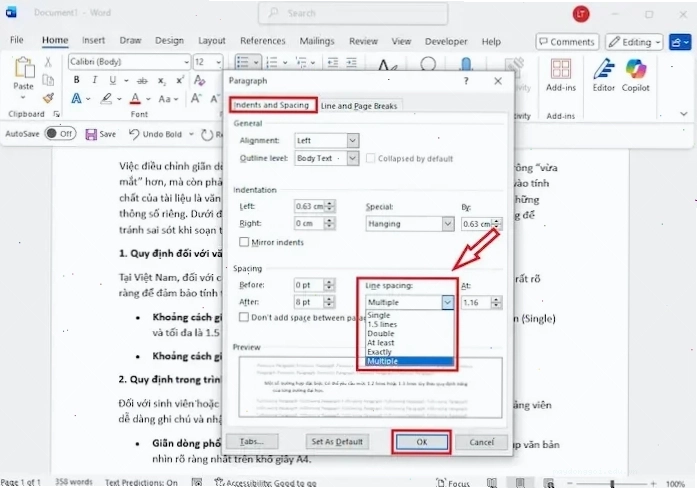Screen dimensions: 697x488
Task: Click the Left indentation value field
Action: coord(309,206)
